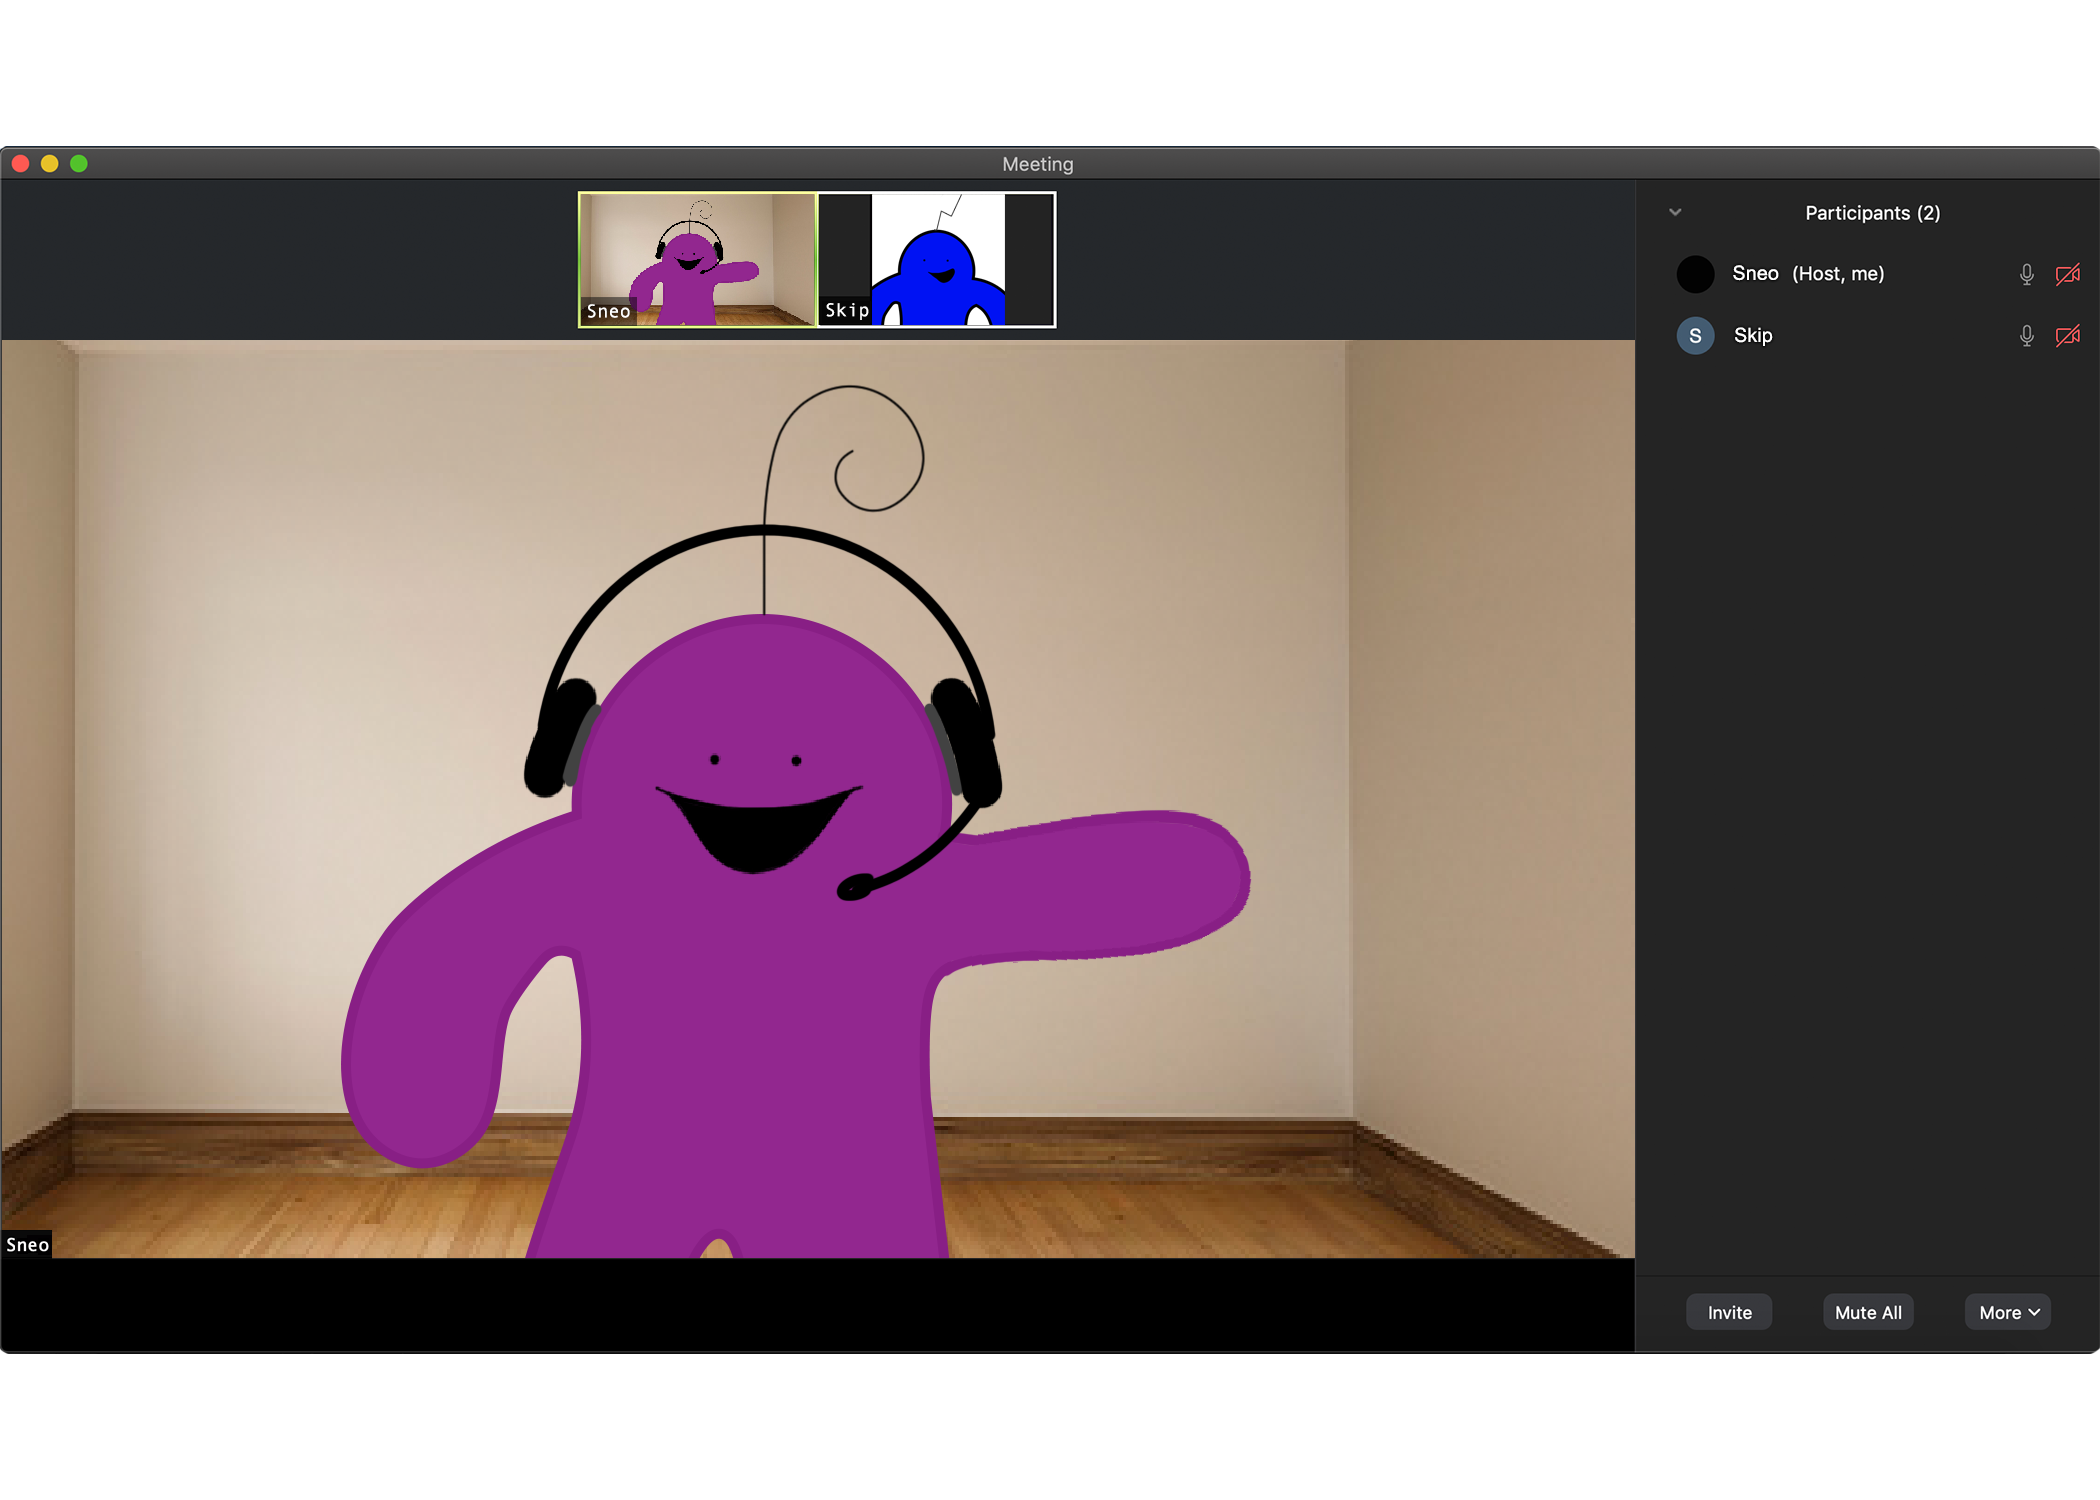Click Sneo's crossed-out camera icon
Image resolution: width=2100 pixels, height=1500 pixels.
coord(2067,274)
